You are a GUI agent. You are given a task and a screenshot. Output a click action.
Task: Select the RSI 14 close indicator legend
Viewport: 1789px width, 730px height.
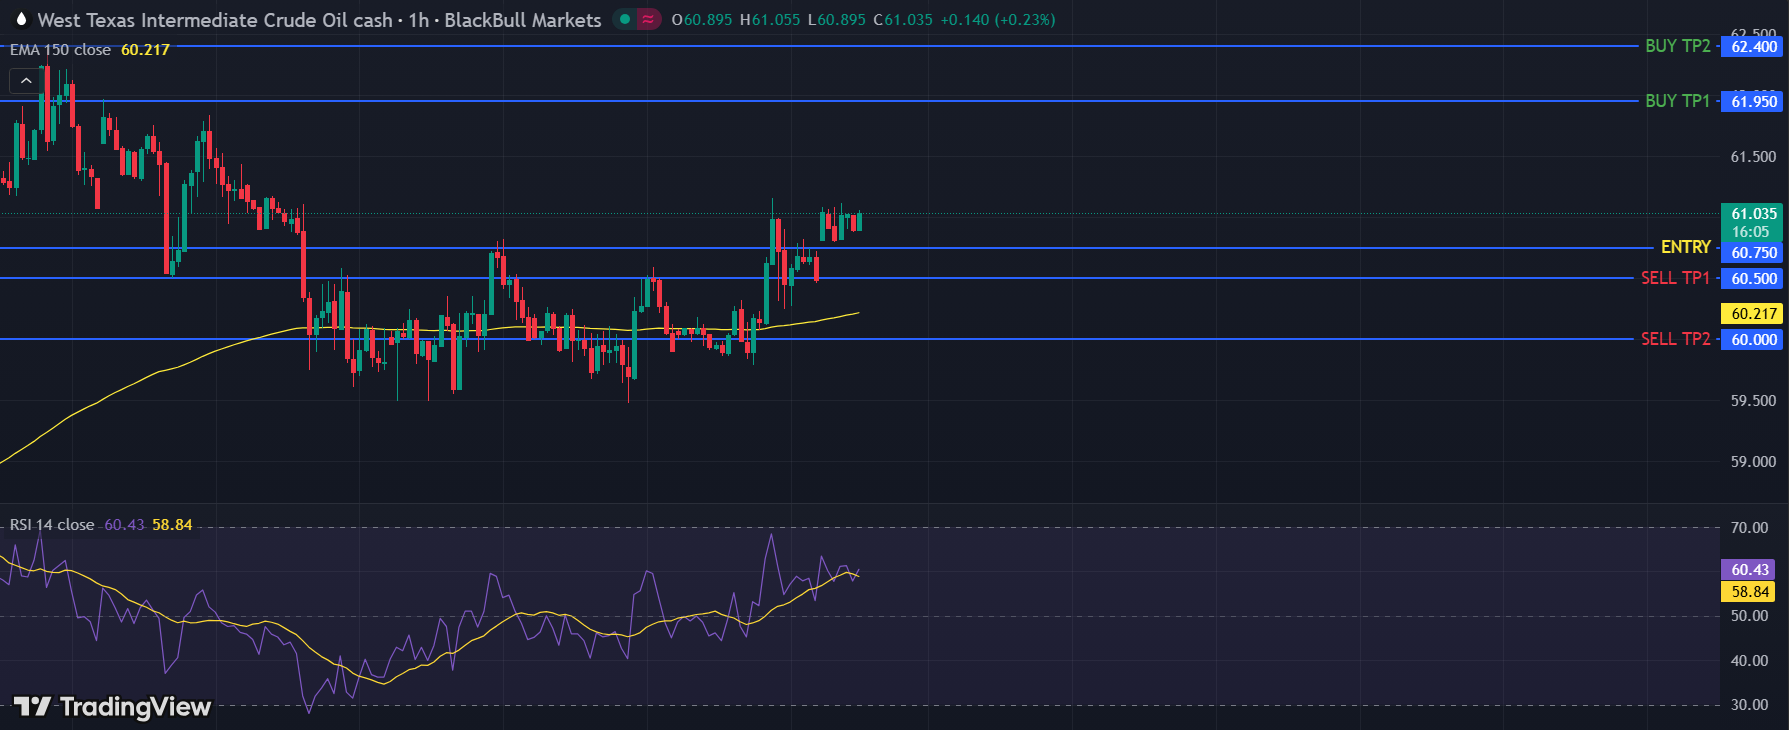point(52,525)
